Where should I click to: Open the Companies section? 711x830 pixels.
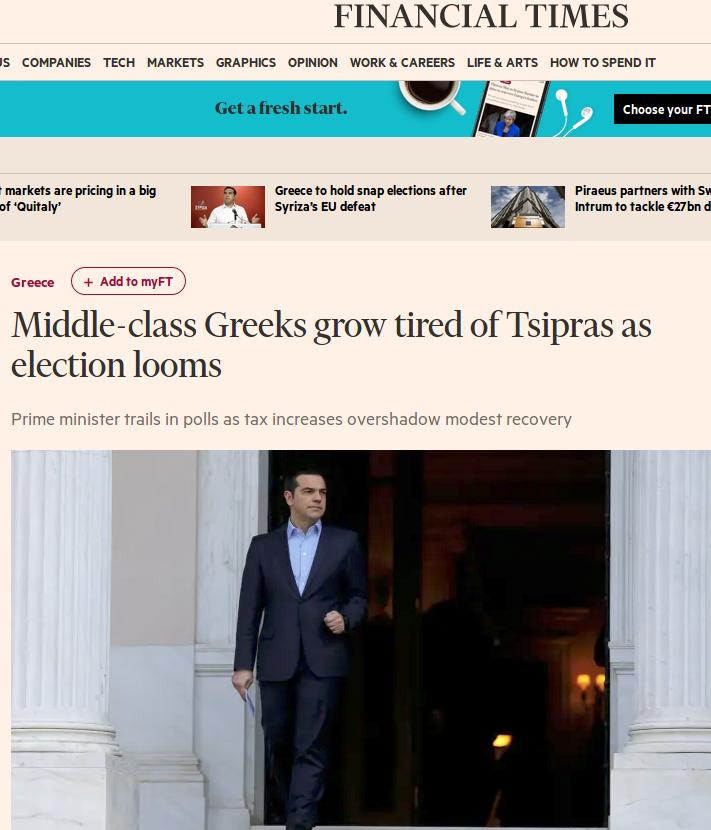pos(56,62)
